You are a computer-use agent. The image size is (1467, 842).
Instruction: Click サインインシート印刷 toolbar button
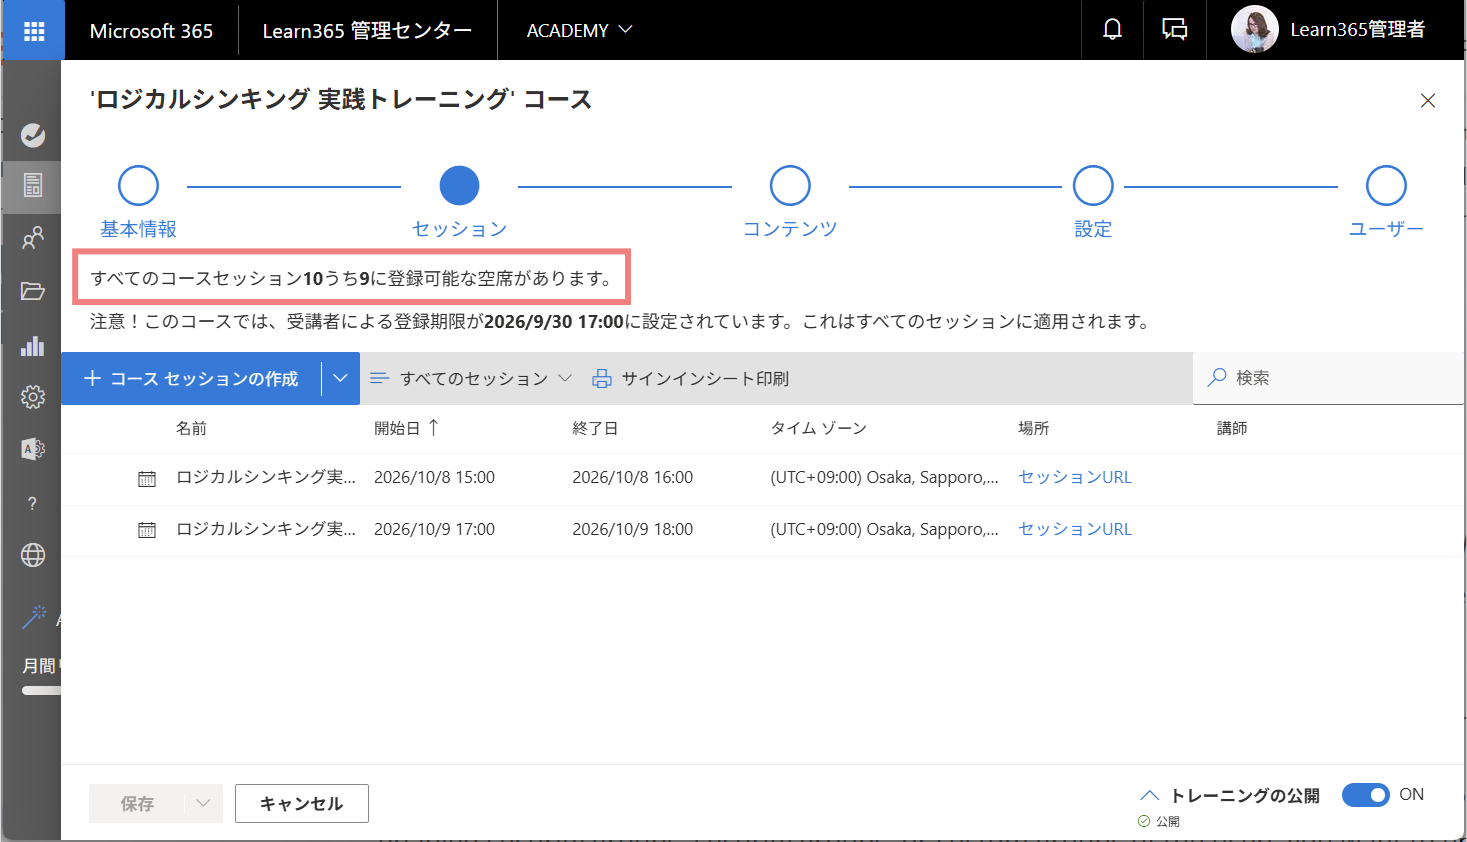690,378
